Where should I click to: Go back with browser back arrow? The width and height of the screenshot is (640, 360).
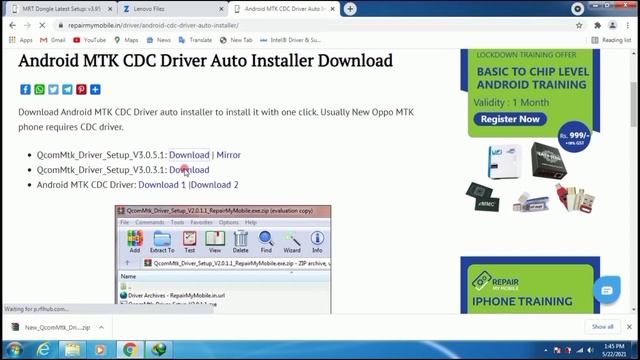13,25
